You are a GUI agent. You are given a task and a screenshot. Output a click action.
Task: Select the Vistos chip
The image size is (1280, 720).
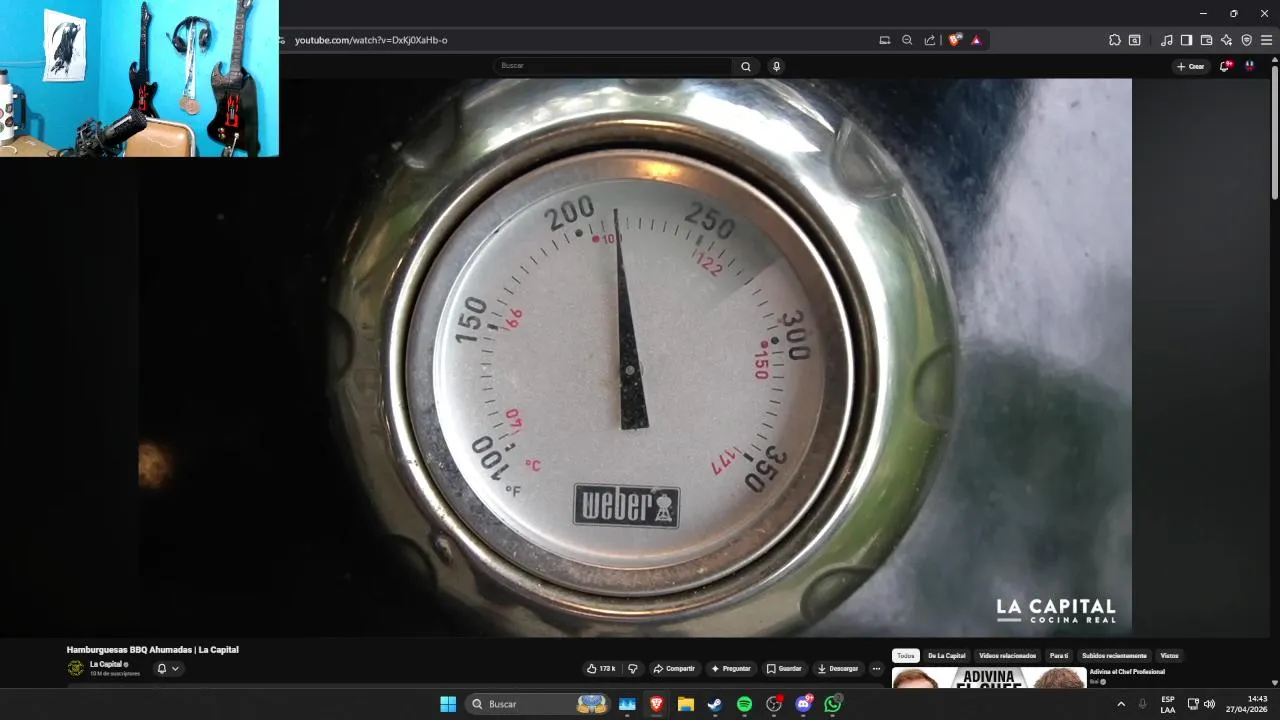tap(1169, 656)
